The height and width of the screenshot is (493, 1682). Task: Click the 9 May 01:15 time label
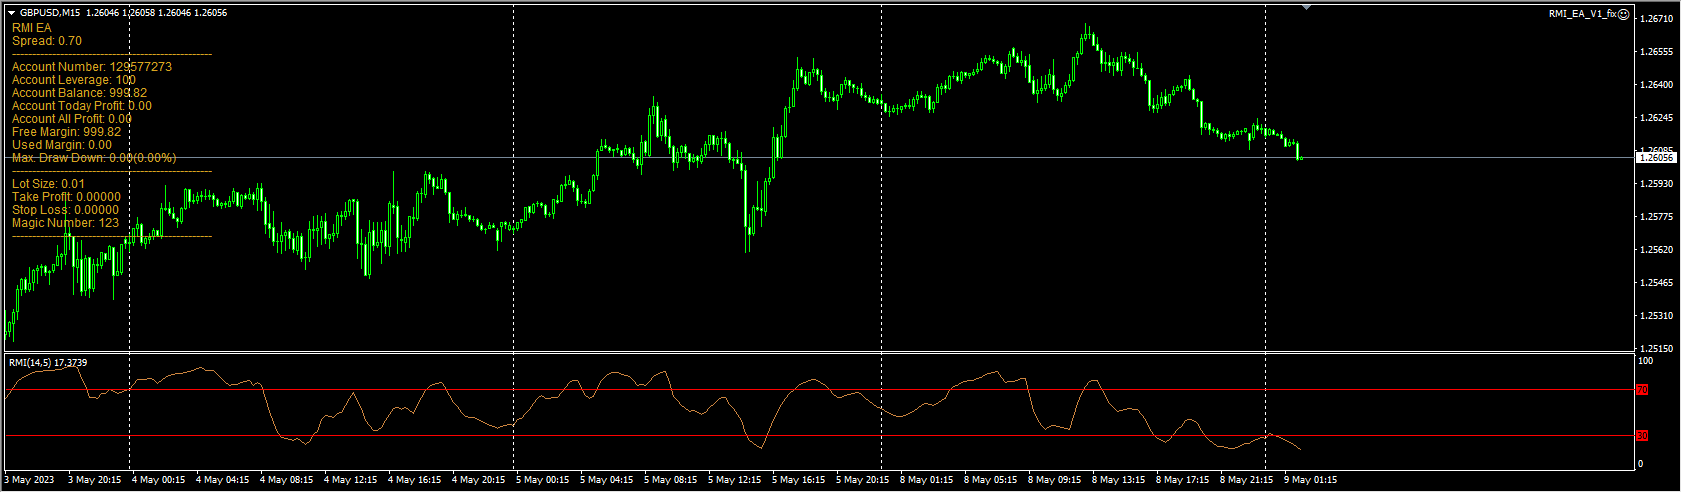(x=1310, y=480)
